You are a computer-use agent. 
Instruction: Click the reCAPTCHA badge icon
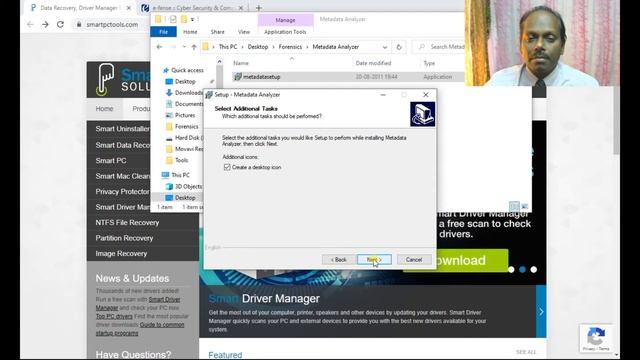(596, 337)
